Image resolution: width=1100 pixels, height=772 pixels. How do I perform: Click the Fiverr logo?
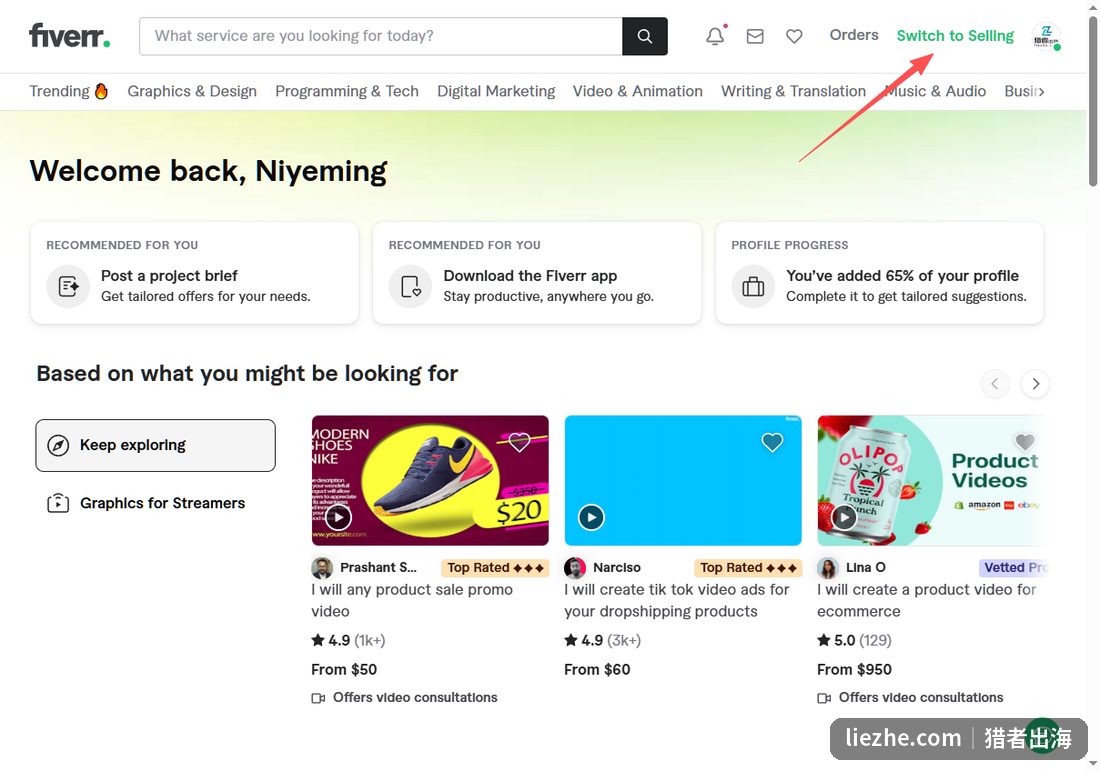coord(69,36)
